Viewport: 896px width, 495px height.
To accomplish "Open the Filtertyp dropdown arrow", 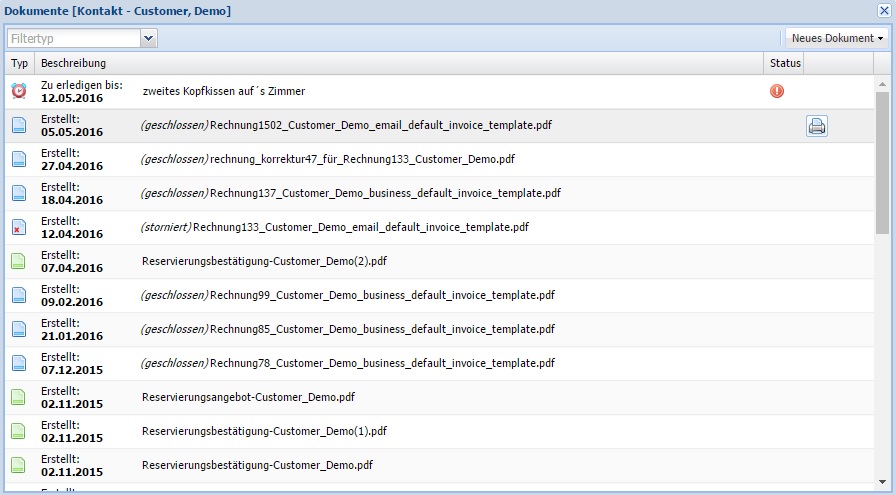I will (x=149, y=38).
